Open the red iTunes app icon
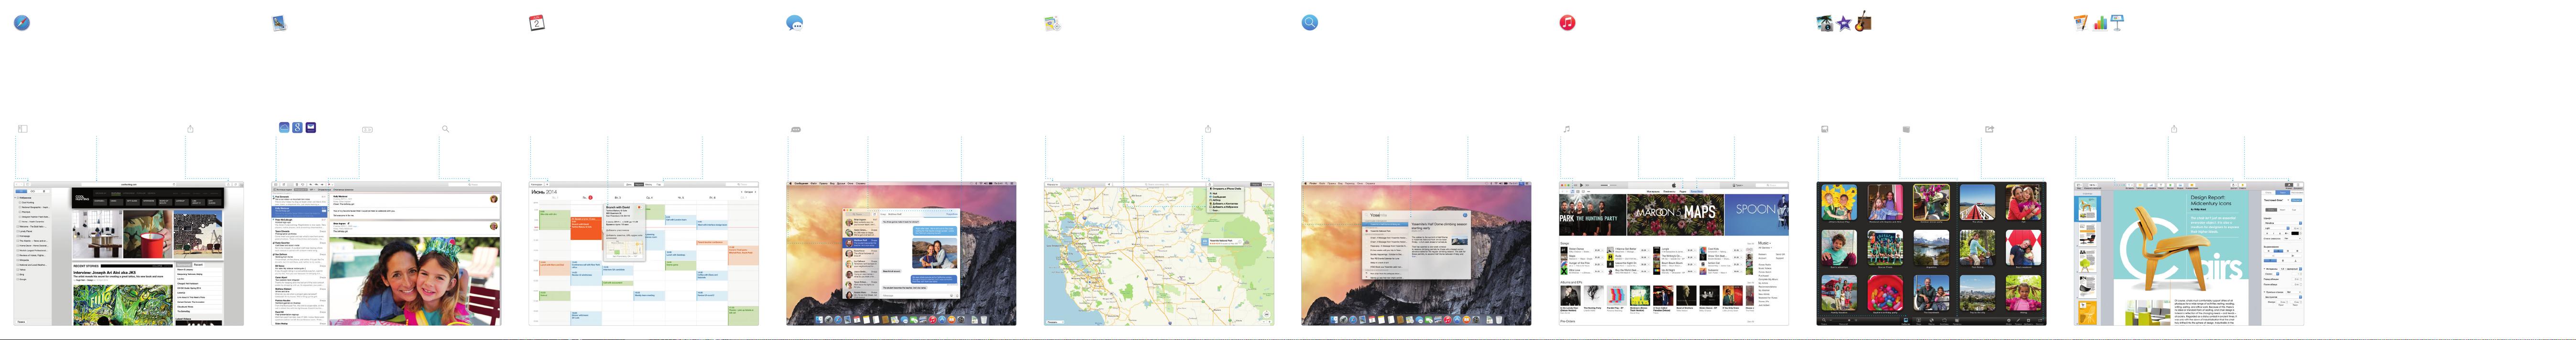2576x340 pixels. 1568,22
